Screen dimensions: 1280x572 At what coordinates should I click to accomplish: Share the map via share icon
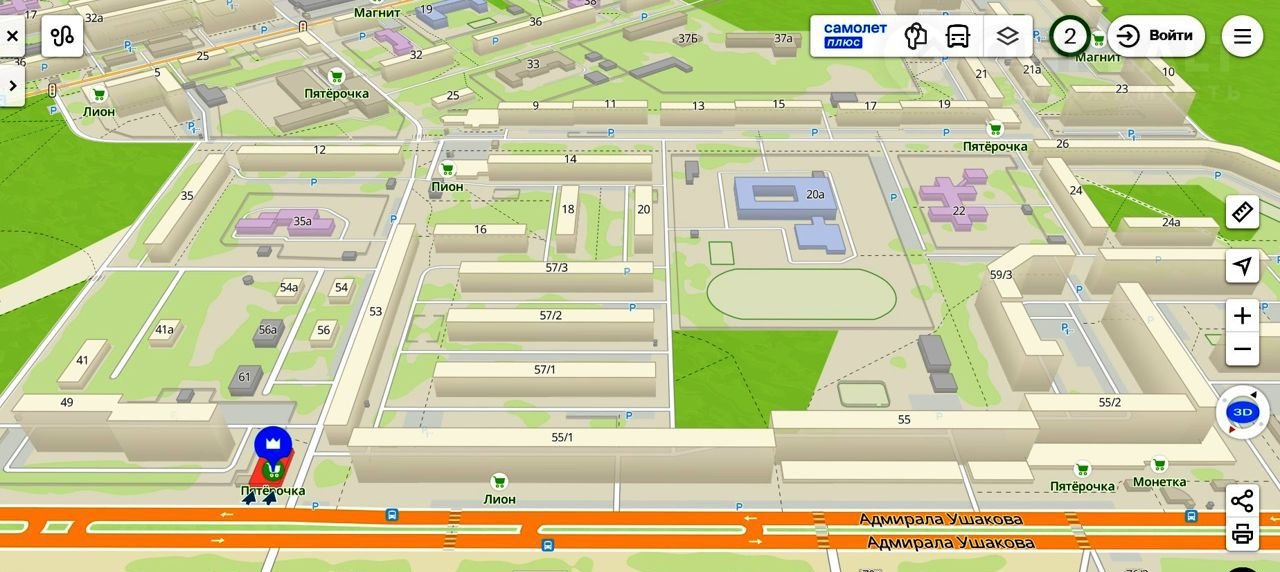1242,501
